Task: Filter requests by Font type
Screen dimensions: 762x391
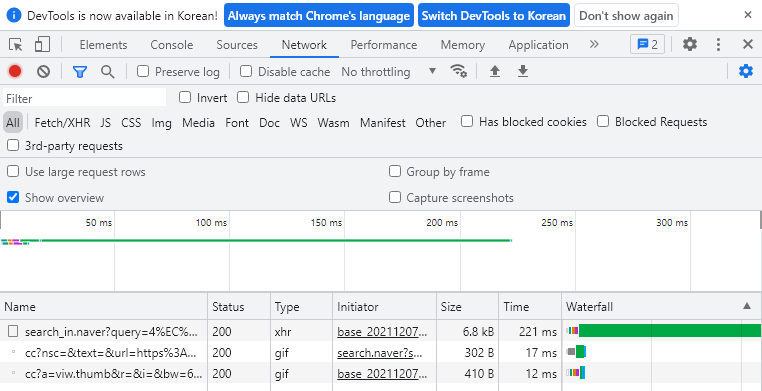Action: pos(237,122)
